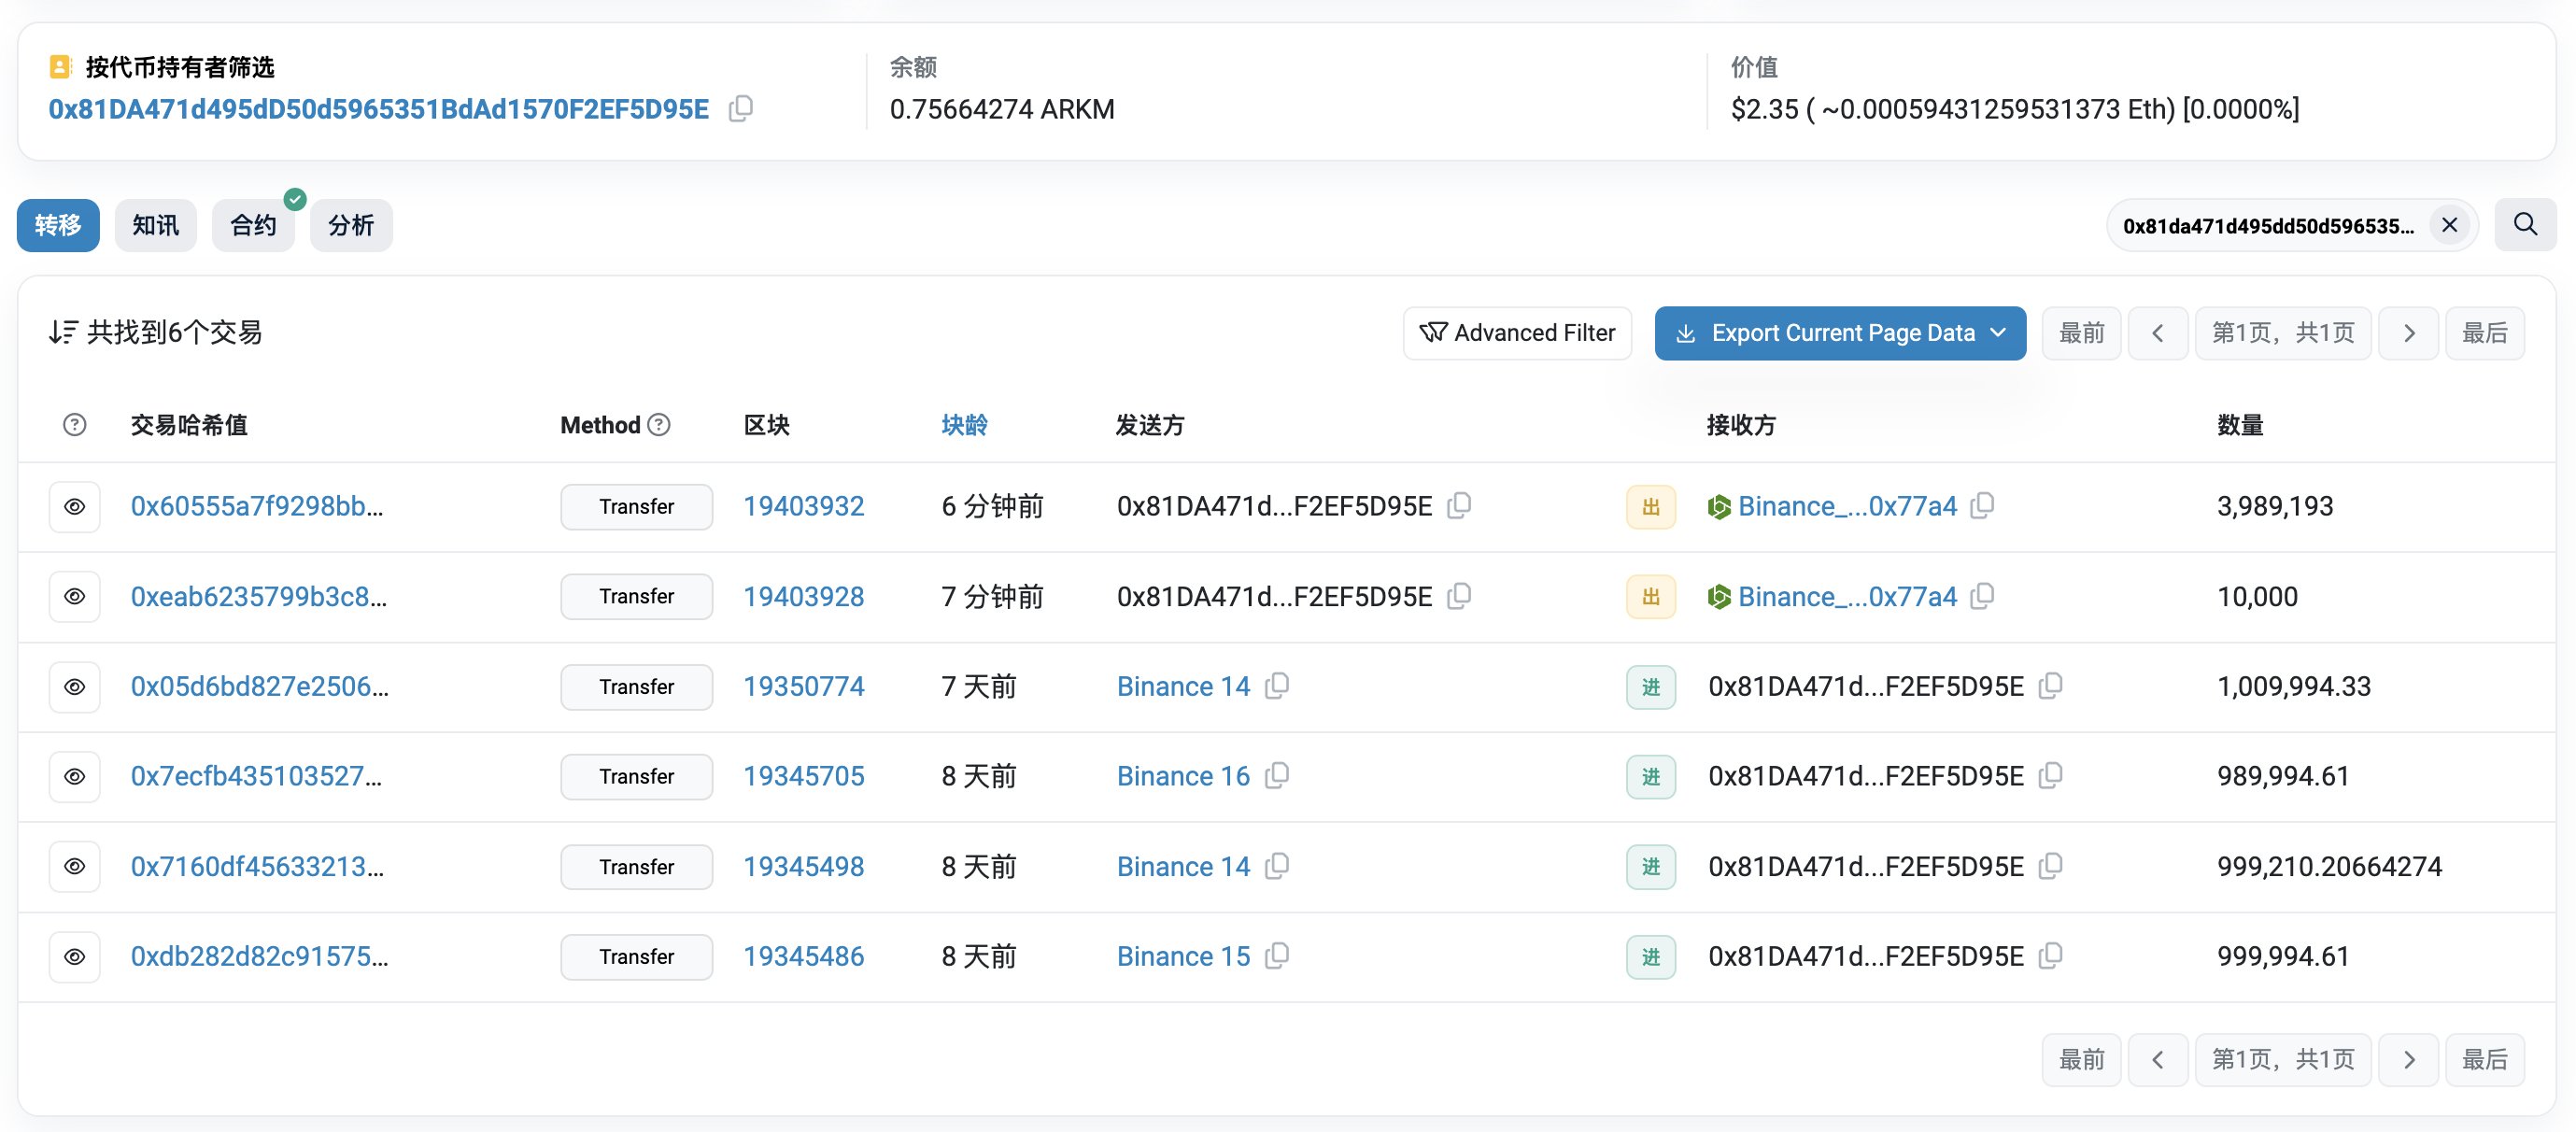Image resolution: width=2576 pixels, height=1132 pixels.
Task: Toggle 块龄 age column format
Action: tap(964, 425)
